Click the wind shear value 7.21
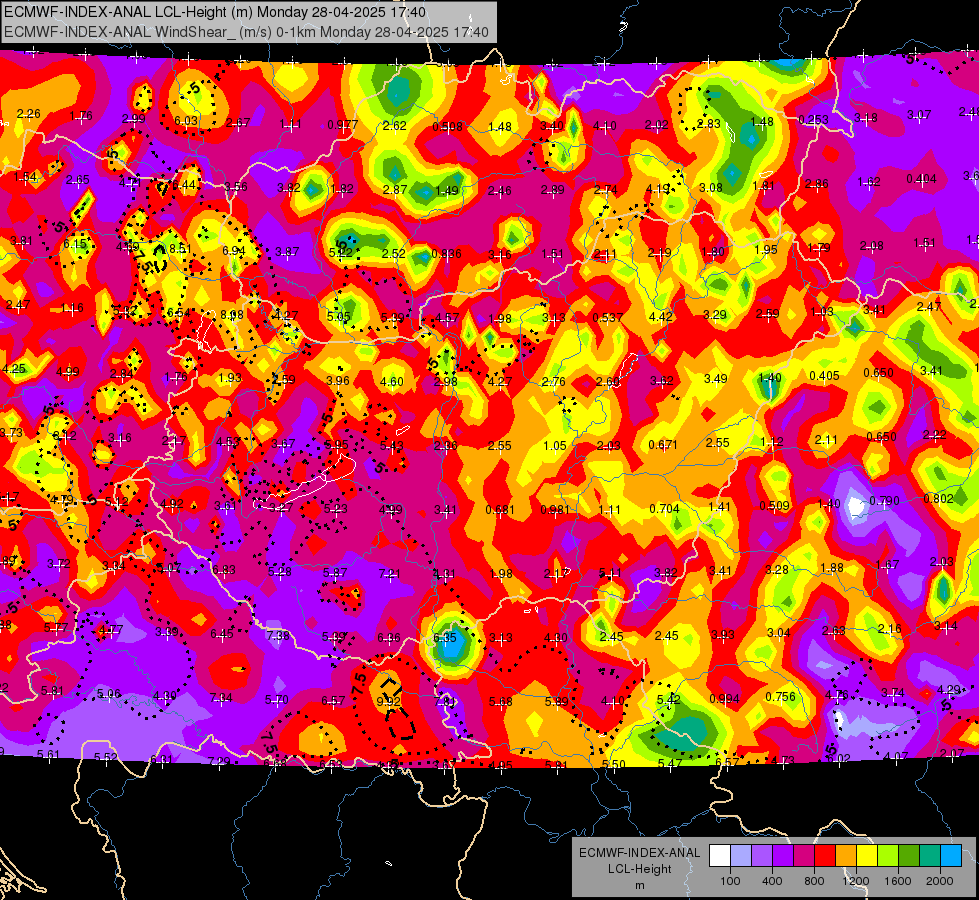 pyautogui.click(x=390, y=573)
